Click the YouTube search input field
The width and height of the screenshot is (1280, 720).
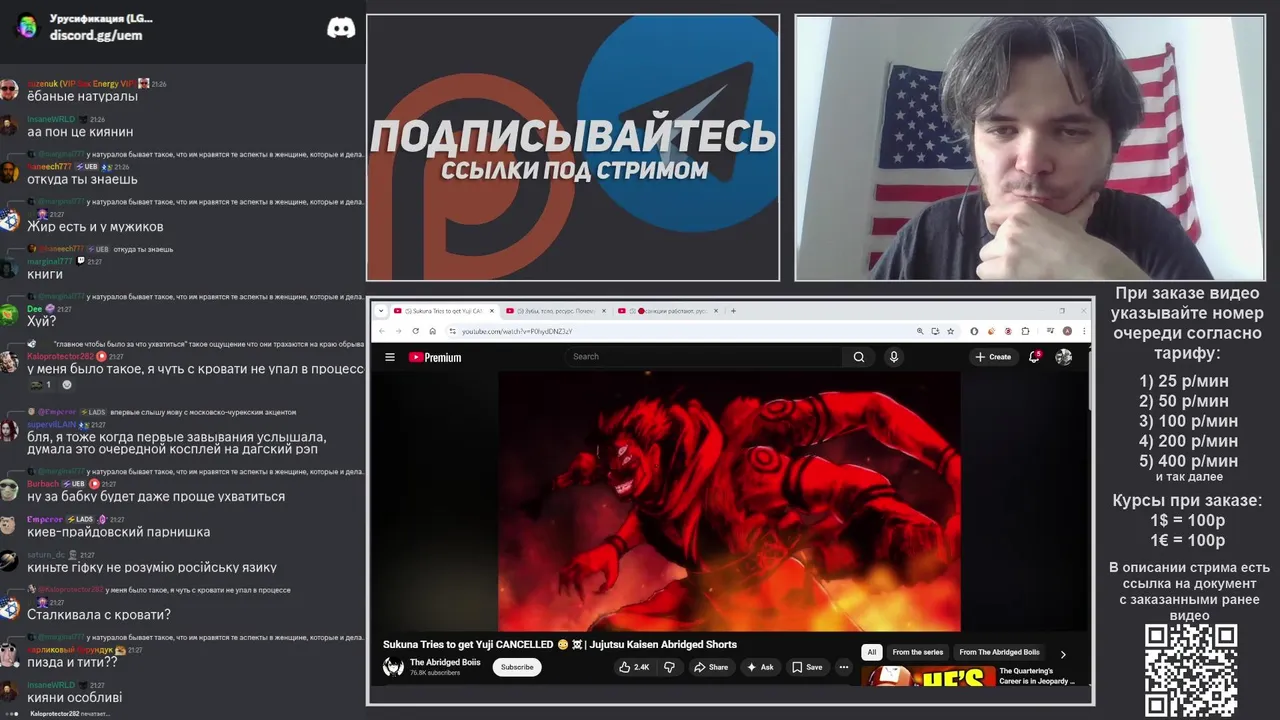click(x=706, y=357)
